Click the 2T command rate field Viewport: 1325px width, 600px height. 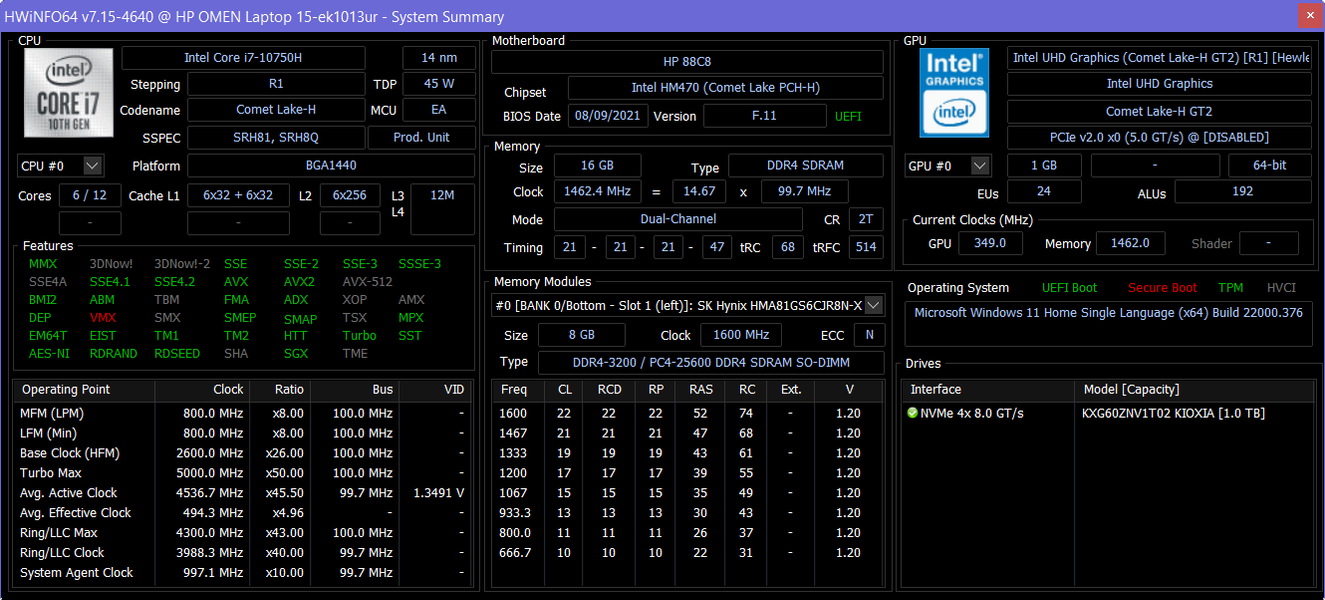[x=866, y=219]
